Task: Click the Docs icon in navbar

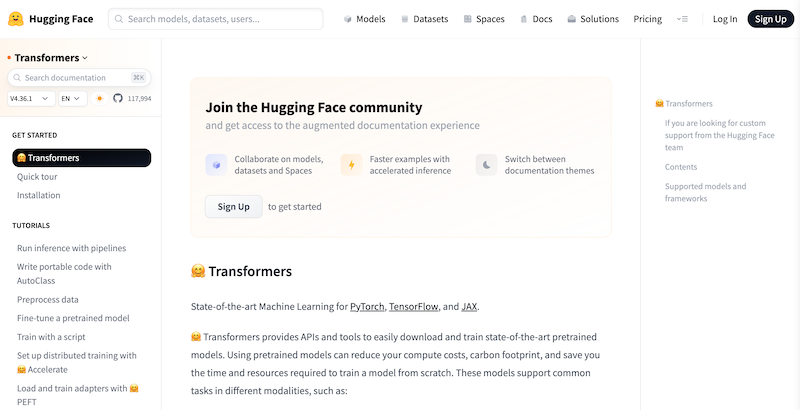Action: [523, 19]
